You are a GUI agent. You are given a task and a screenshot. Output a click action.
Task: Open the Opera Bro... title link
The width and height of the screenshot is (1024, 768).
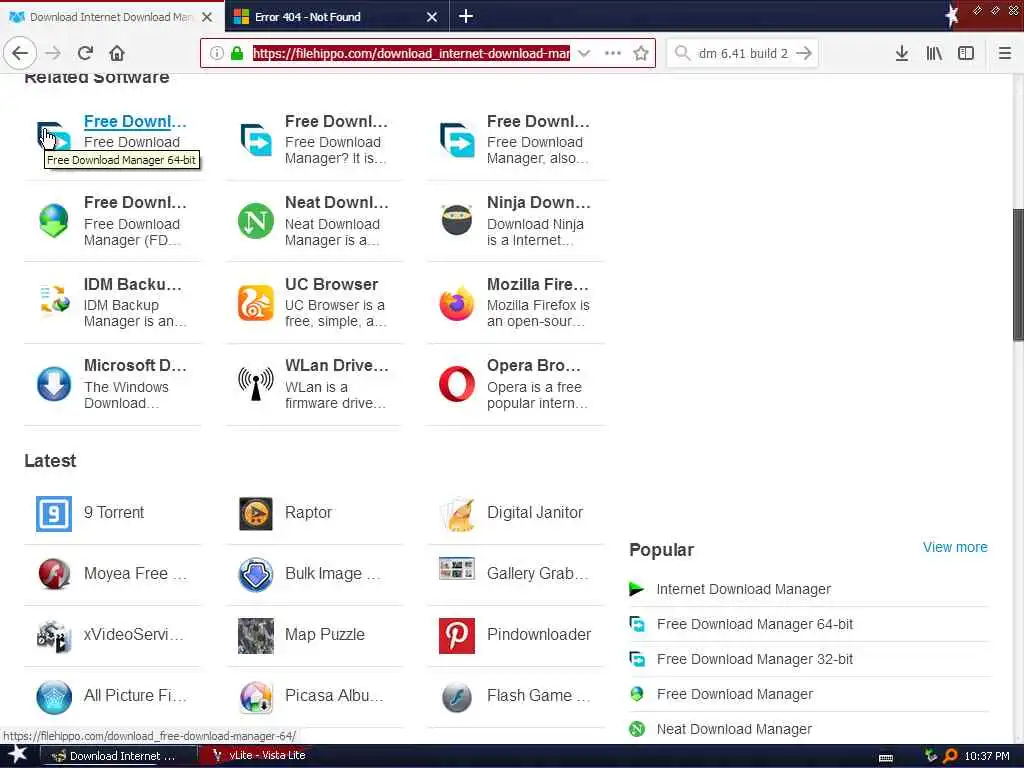pos(533,365)
